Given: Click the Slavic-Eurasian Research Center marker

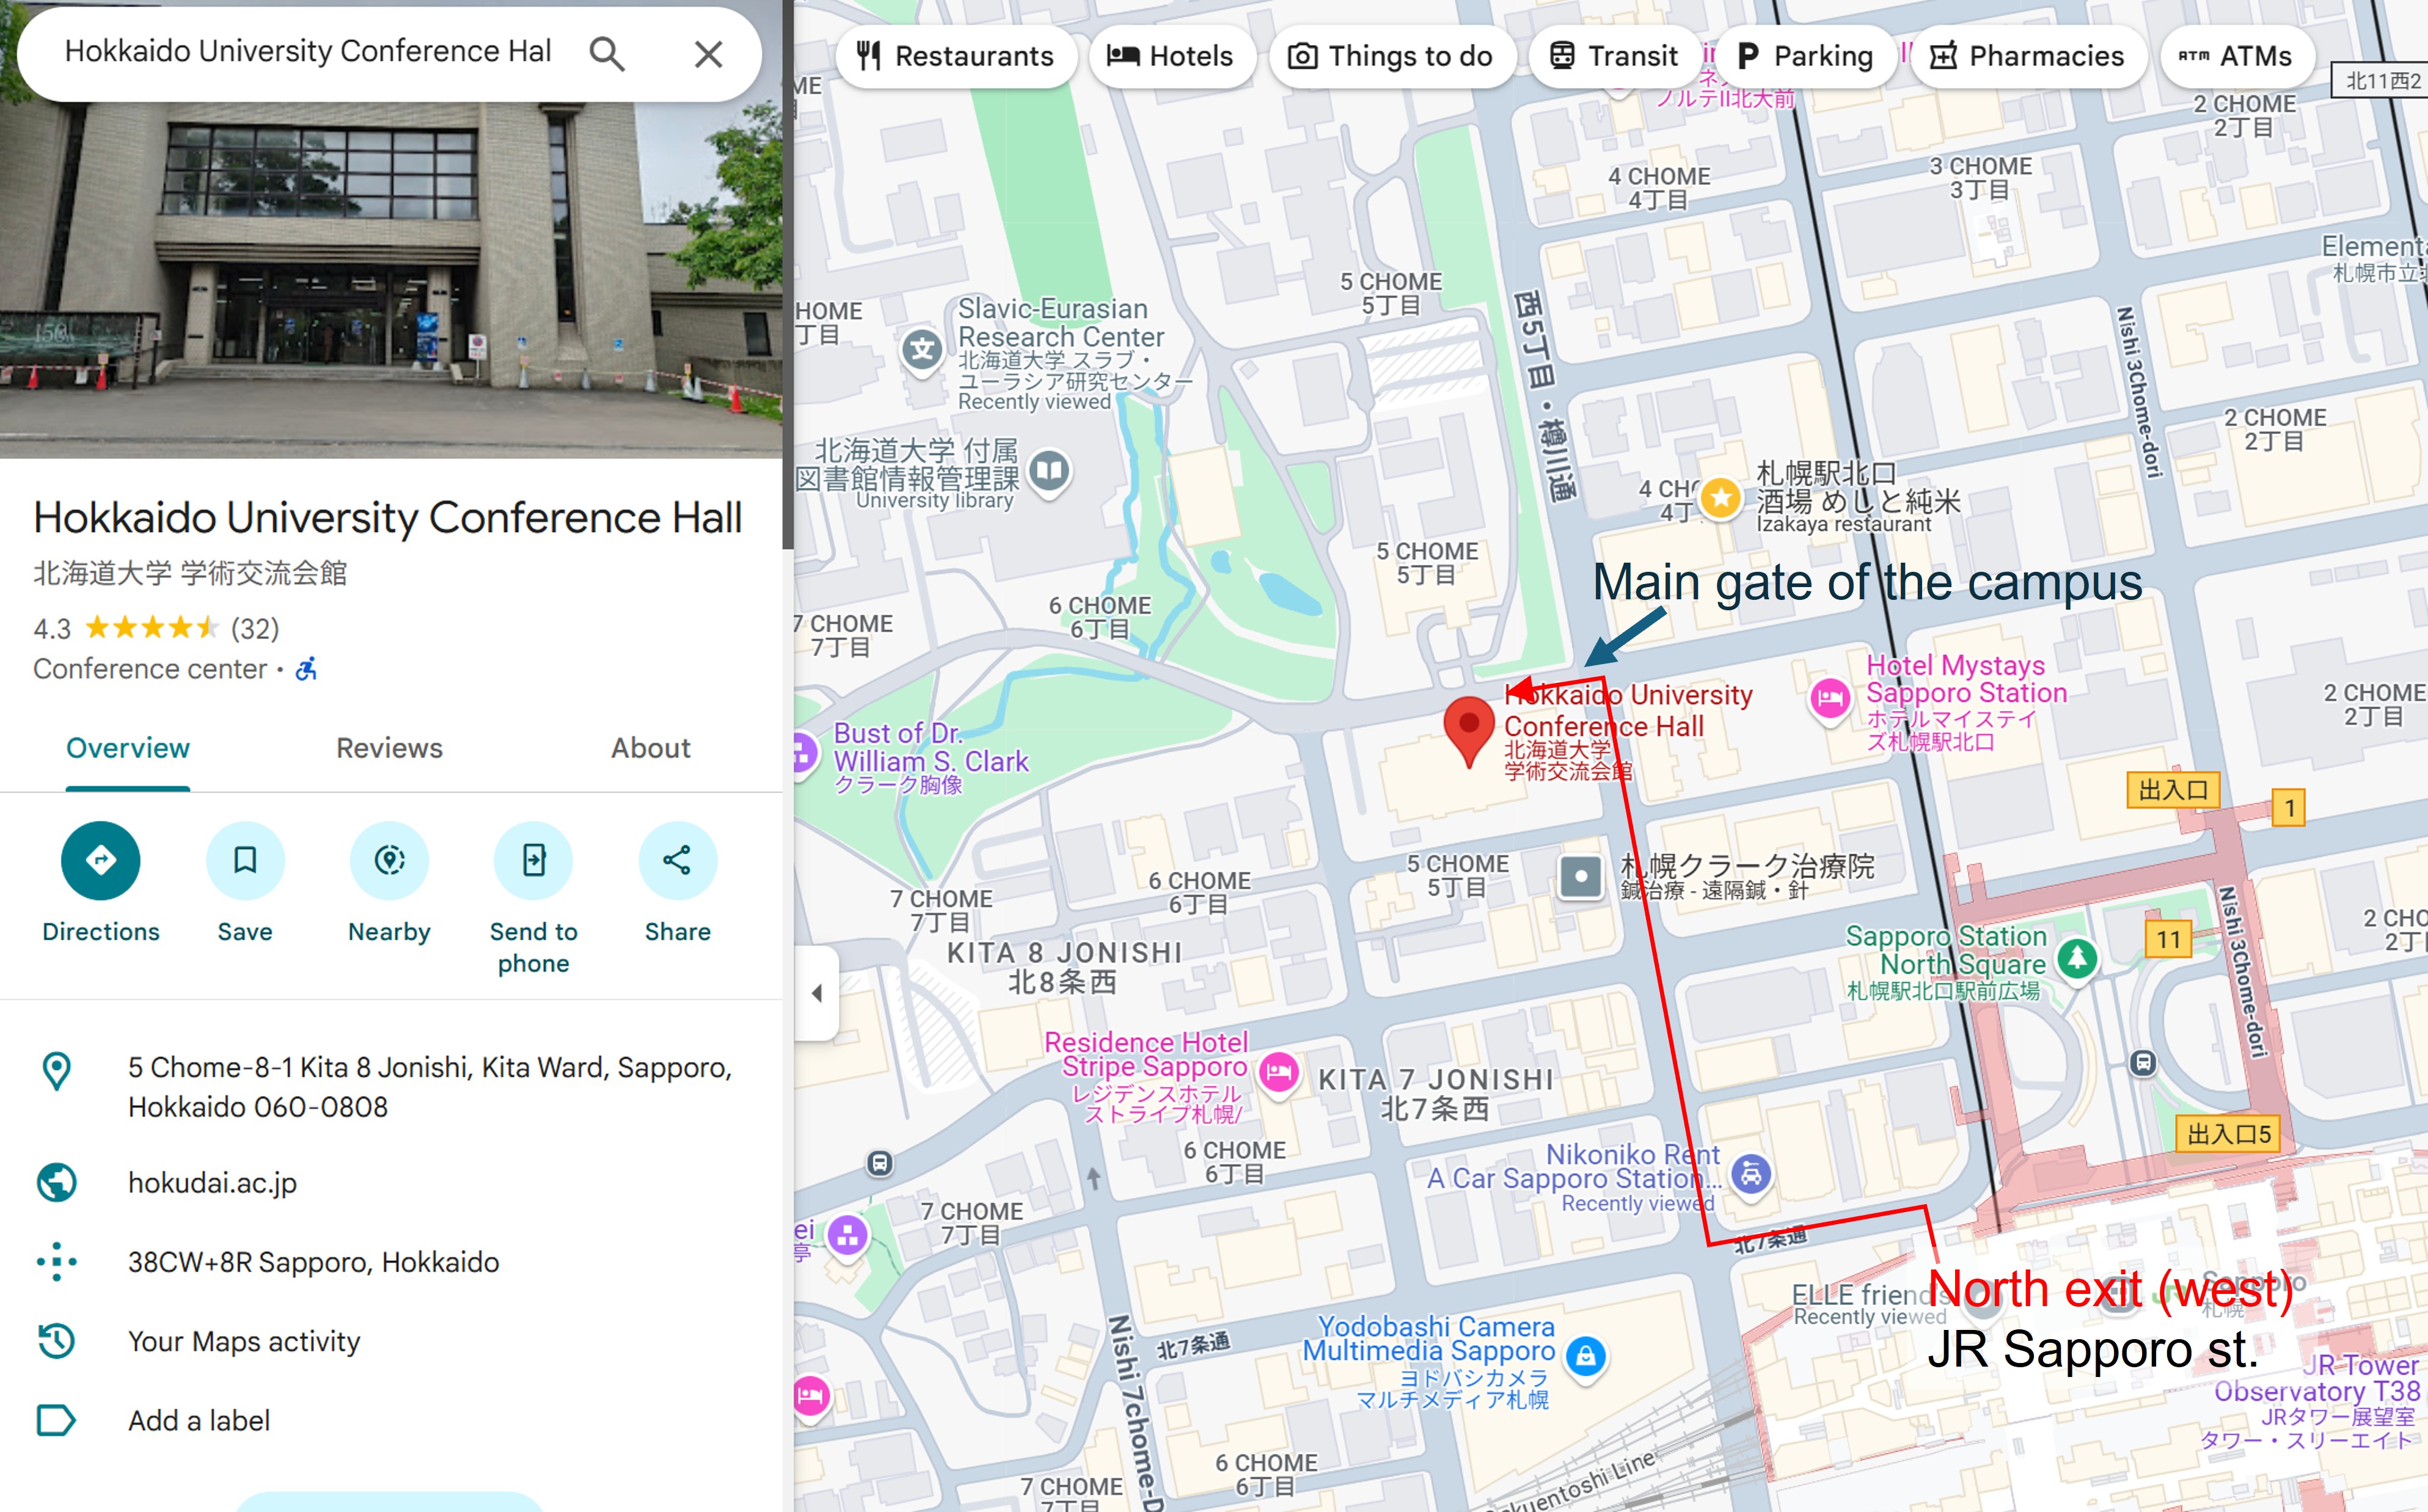Looking at the screenshot, I should (922, 351).
